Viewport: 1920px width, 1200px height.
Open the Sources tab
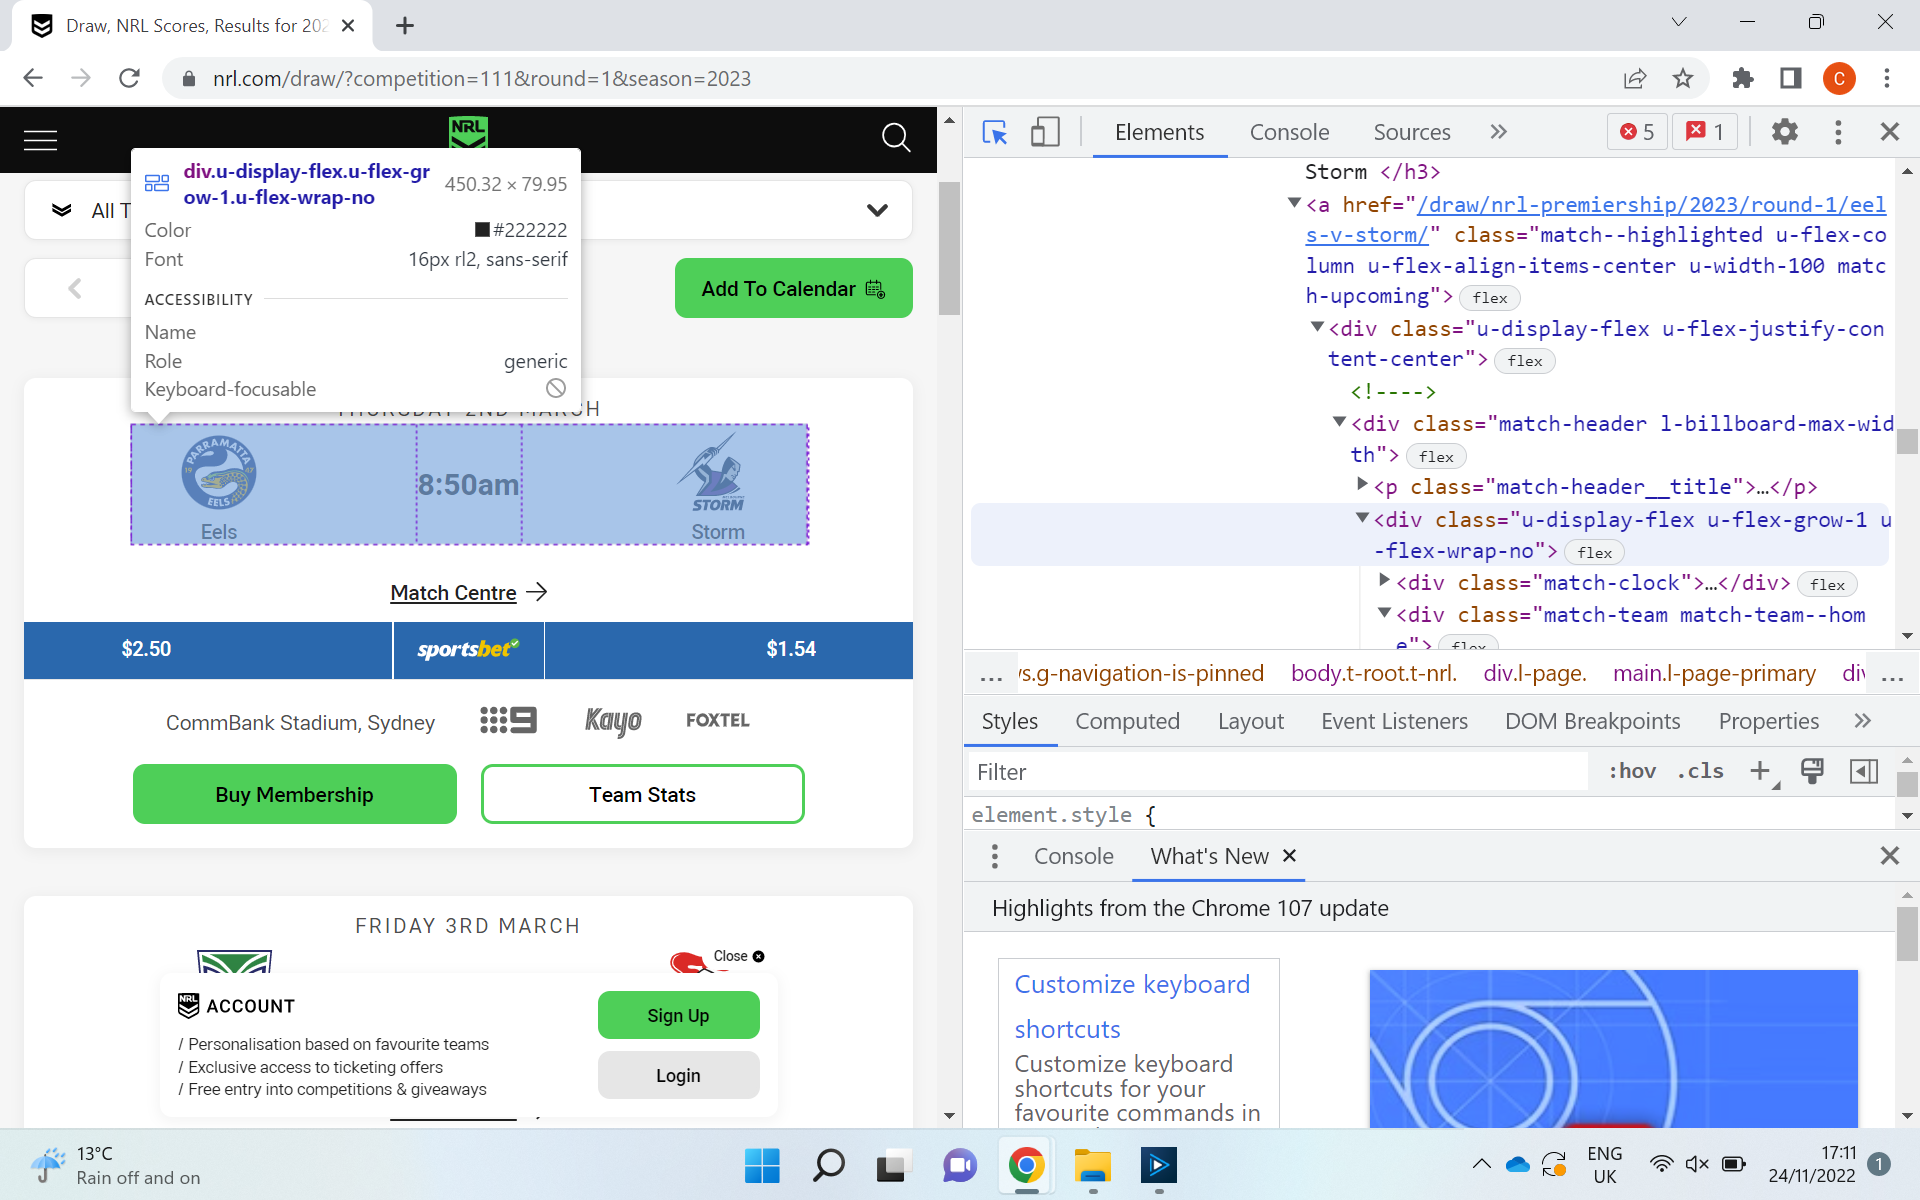1411,132
